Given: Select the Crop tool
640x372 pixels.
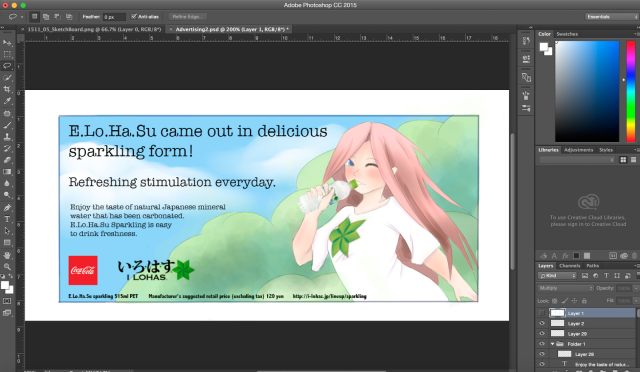Looking at the screenshot, I should [7, 89].
